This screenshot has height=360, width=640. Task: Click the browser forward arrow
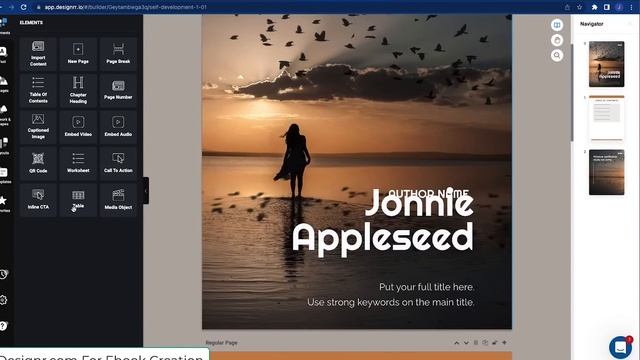click(11, 7)
